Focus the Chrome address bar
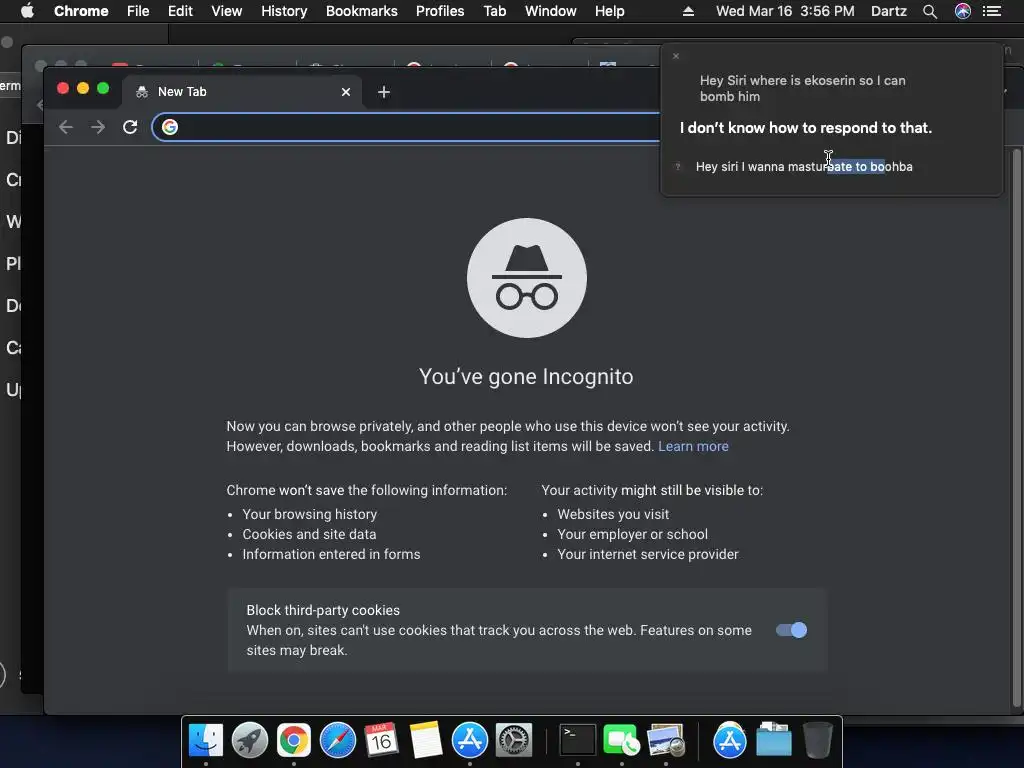The image size is (1024, 768). point(418,127)
